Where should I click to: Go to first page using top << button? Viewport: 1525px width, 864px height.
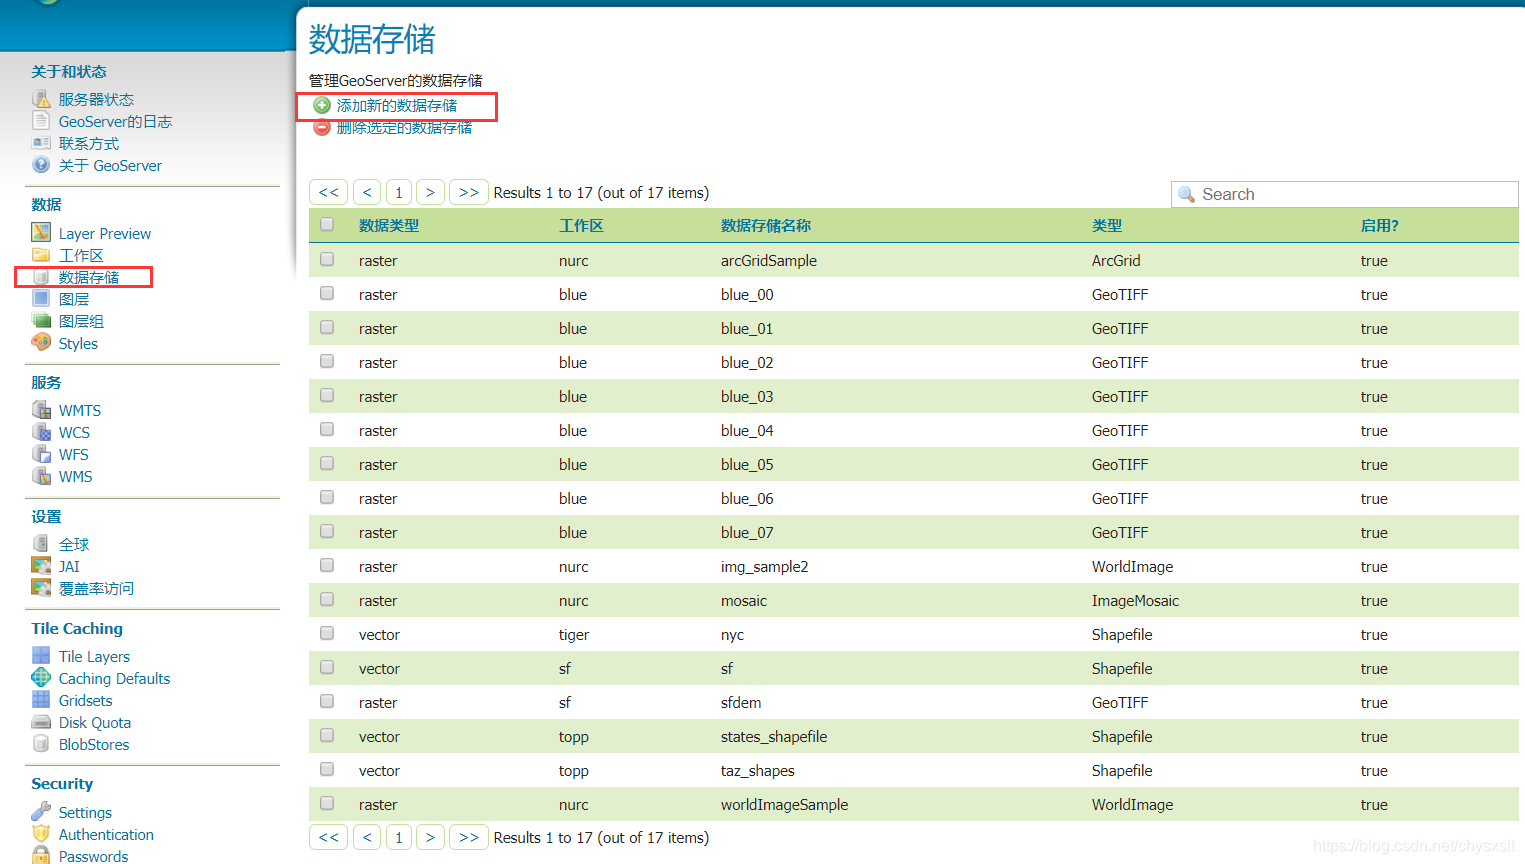(329, 192)
